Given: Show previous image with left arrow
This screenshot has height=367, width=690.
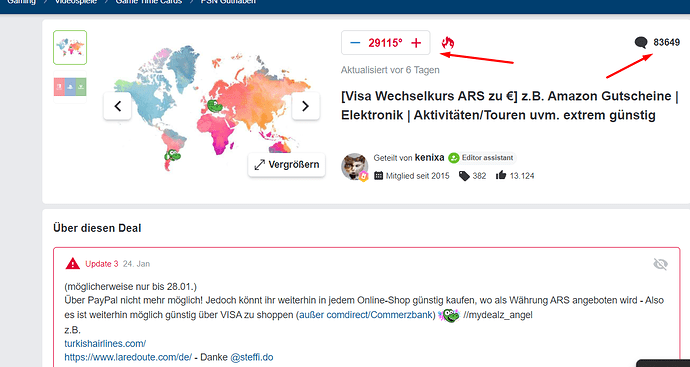Looking at the screenshot, I should 117,106.
